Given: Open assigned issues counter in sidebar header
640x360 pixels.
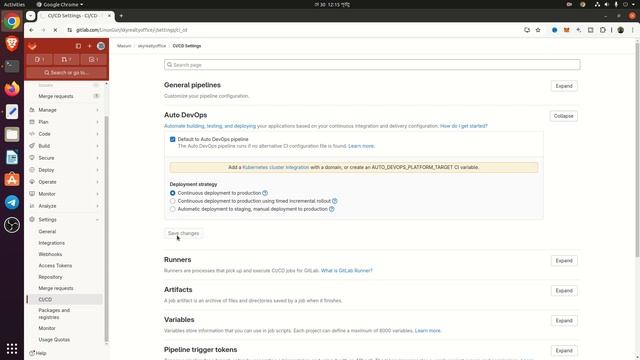Looking at the screenshot, I should pos(40,60).
